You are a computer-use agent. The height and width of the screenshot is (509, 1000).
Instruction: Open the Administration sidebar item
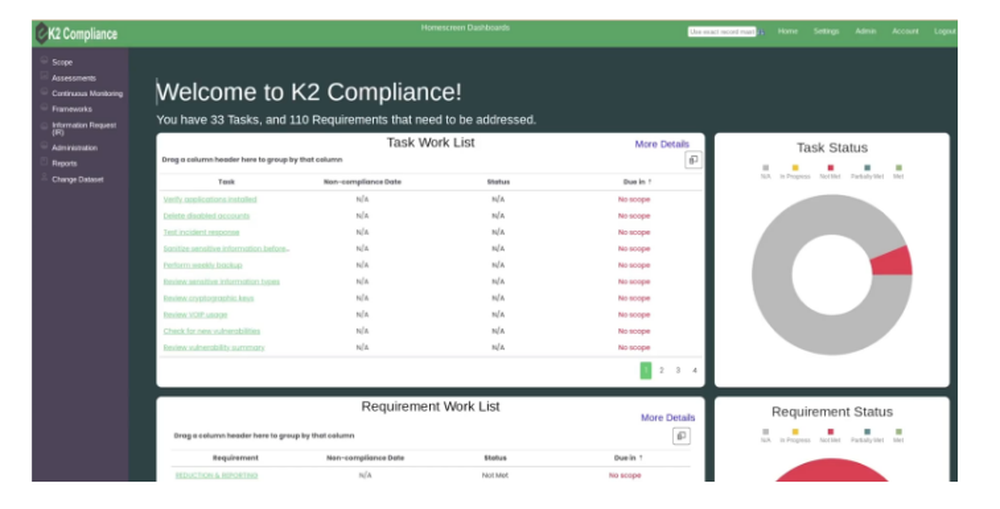pyautogui.click(x=75, y=148)
